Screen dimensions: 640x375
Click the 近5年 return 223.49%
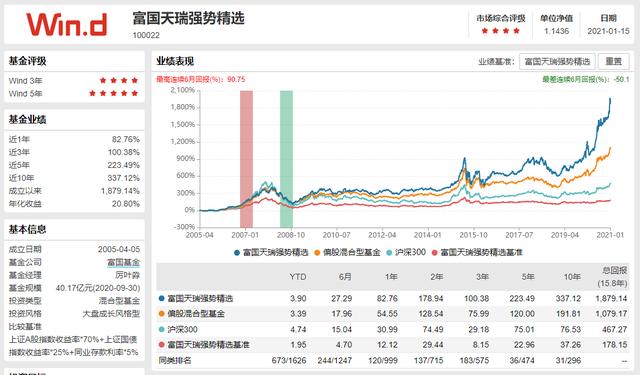pos(124,165)
